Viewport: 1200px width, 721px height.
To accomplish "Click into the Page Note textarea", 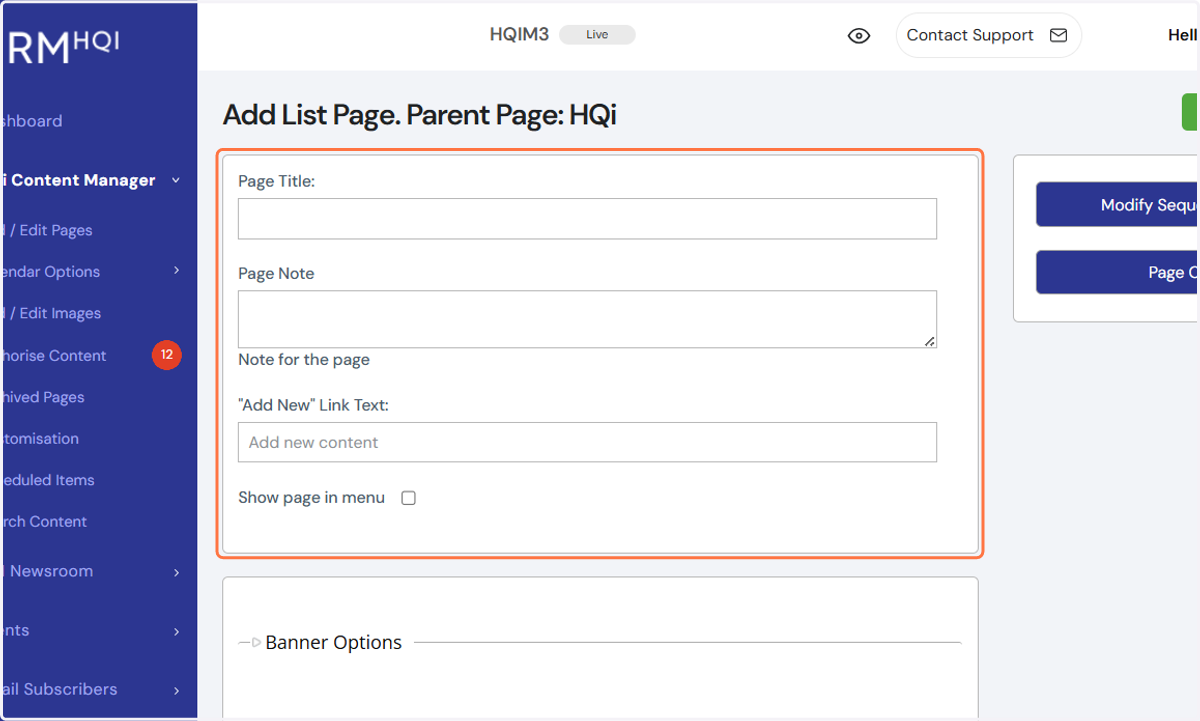I will 587,319.
